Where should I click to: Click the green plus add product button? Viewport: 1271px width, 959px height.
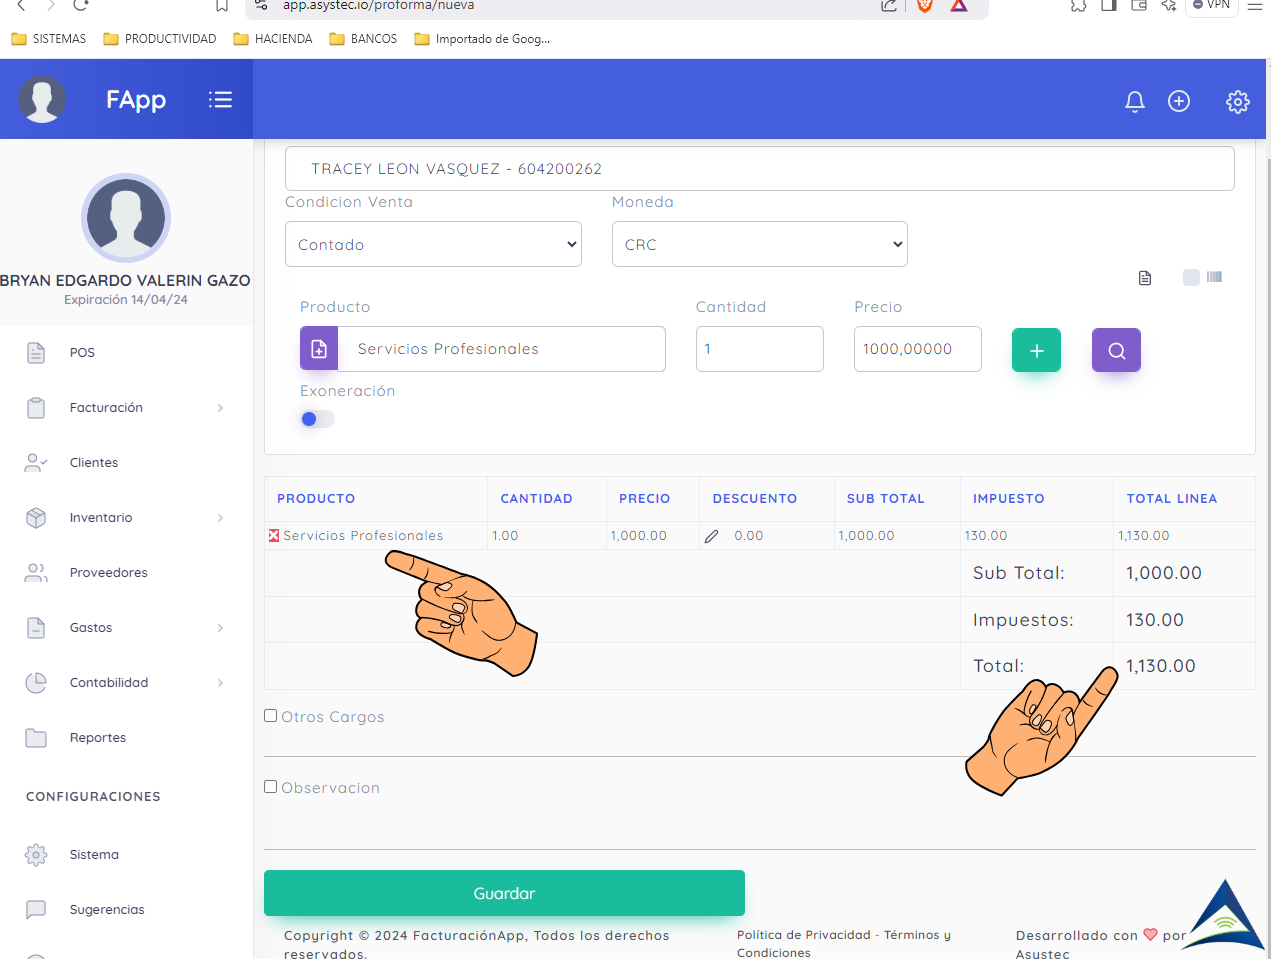1036,350
